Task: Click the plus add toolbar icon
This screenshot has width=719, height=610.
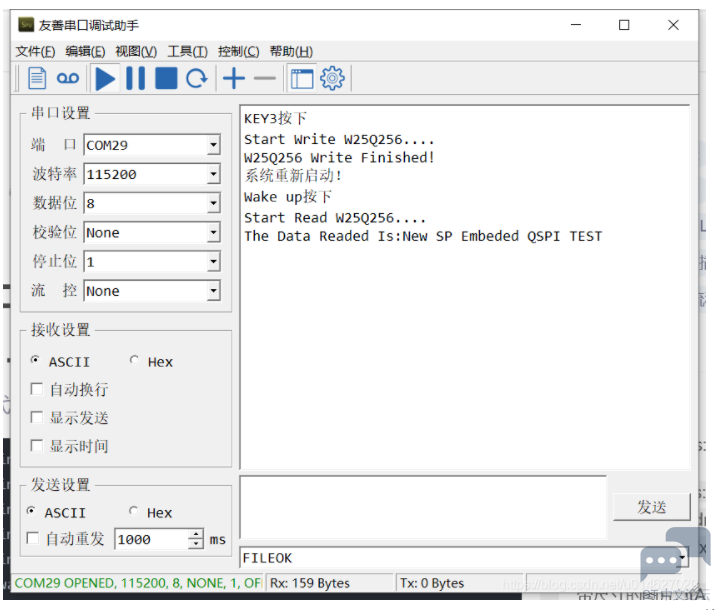Action: (x=233, y=78)
